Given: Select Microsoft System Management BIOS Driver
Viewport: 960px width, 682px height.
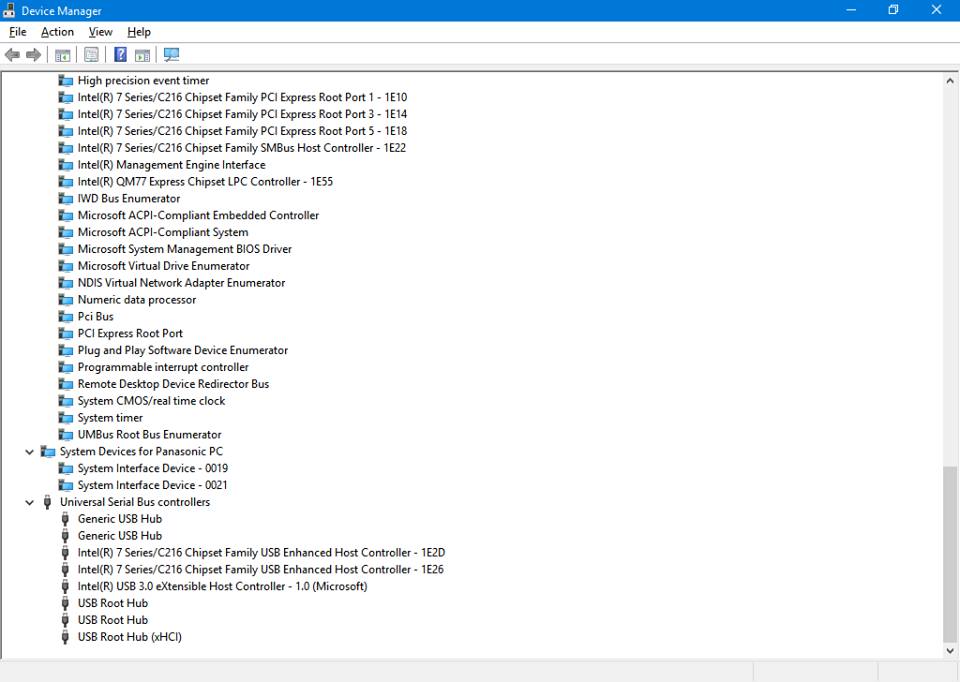Looking at the screenshot, I should [x=185, y=249].
